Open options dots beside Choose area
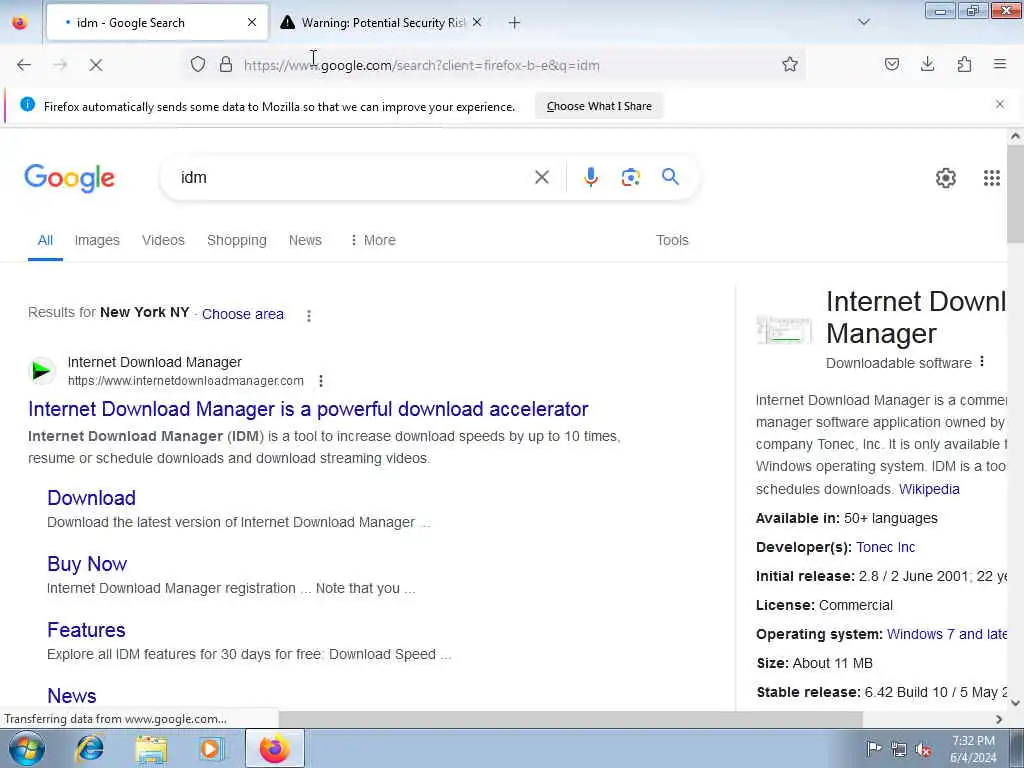The width and height of the screenshot is (1024, 768). [309, 315]
